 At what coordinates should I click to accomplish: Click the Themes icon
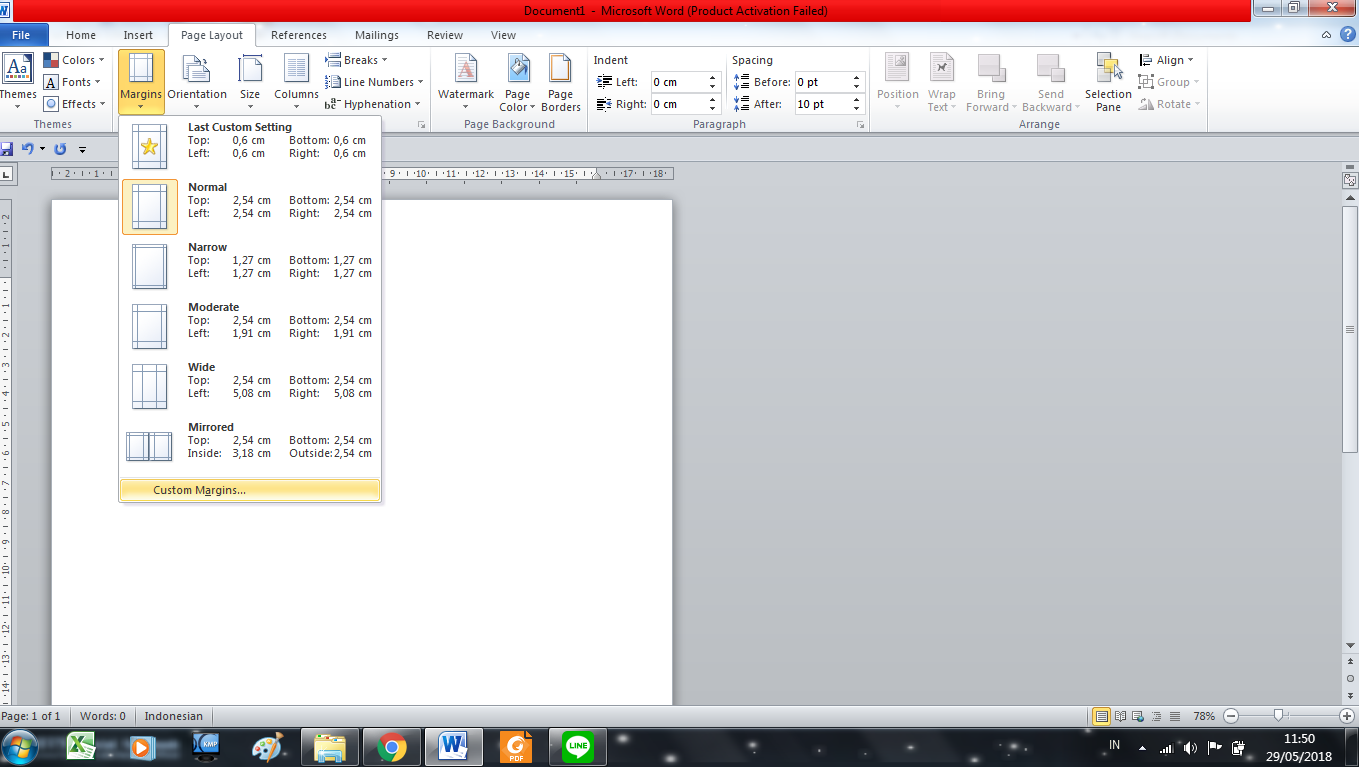point(18,75)
